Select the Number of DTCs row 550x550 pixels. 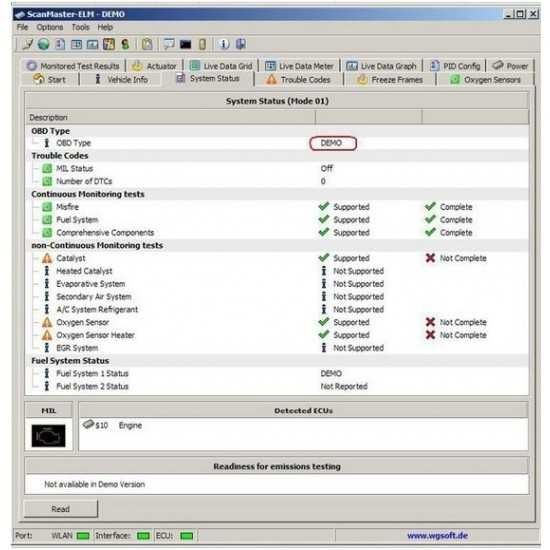tap(277, 181)
